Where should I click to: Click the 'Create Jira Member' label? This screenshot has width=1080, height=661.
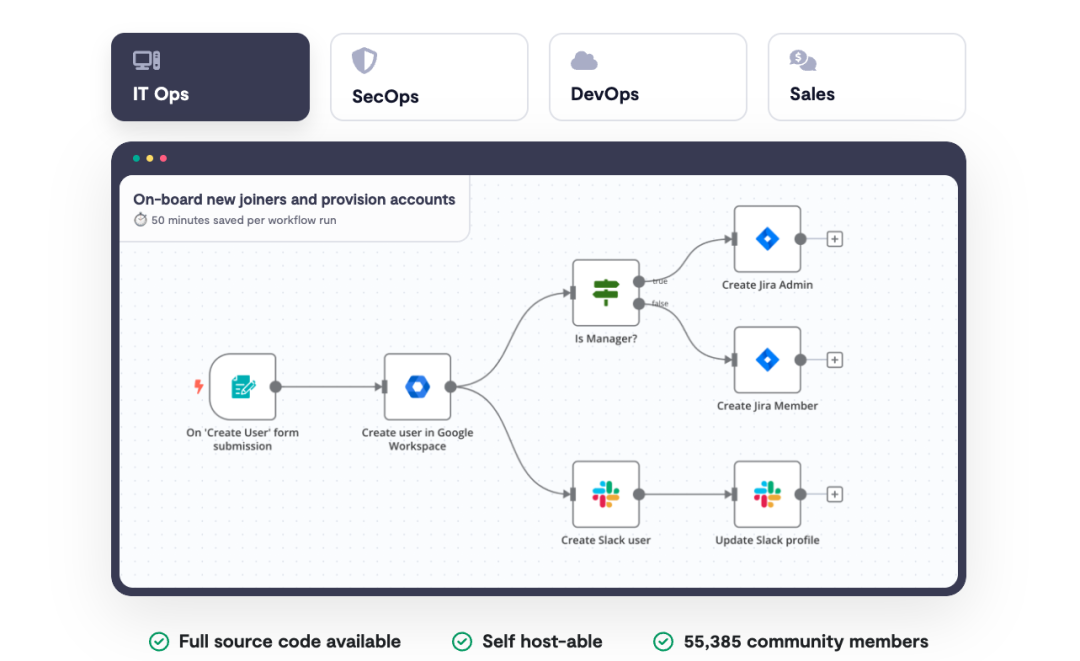click(767, 406)
